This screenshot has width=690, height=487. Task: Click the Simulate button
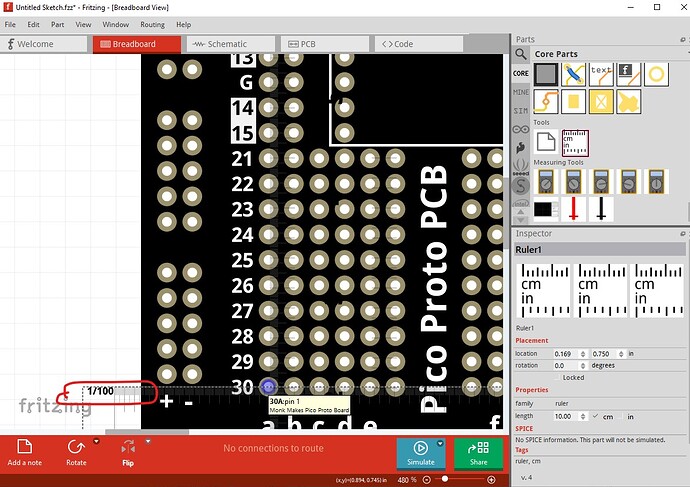(x=421, y=453)
